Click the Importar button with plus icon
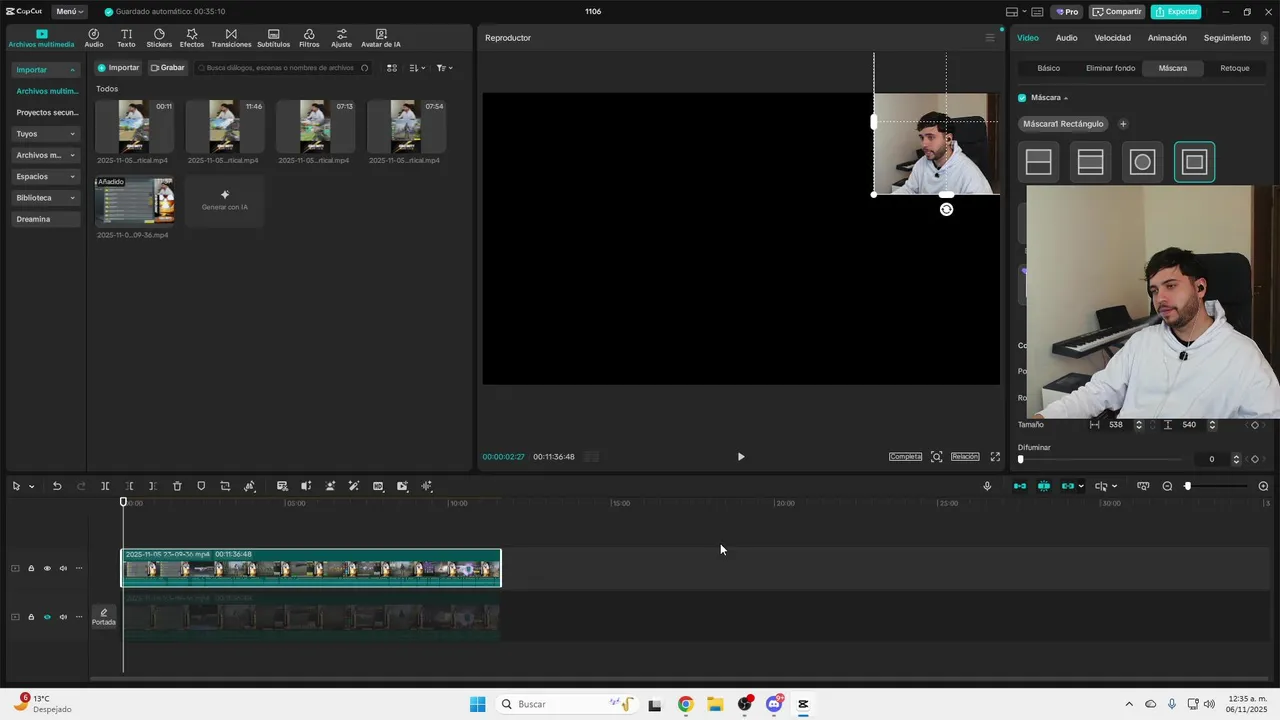The height and width of the screenshot is (720, 1280). pyautogui.click(x=118, y=68)
